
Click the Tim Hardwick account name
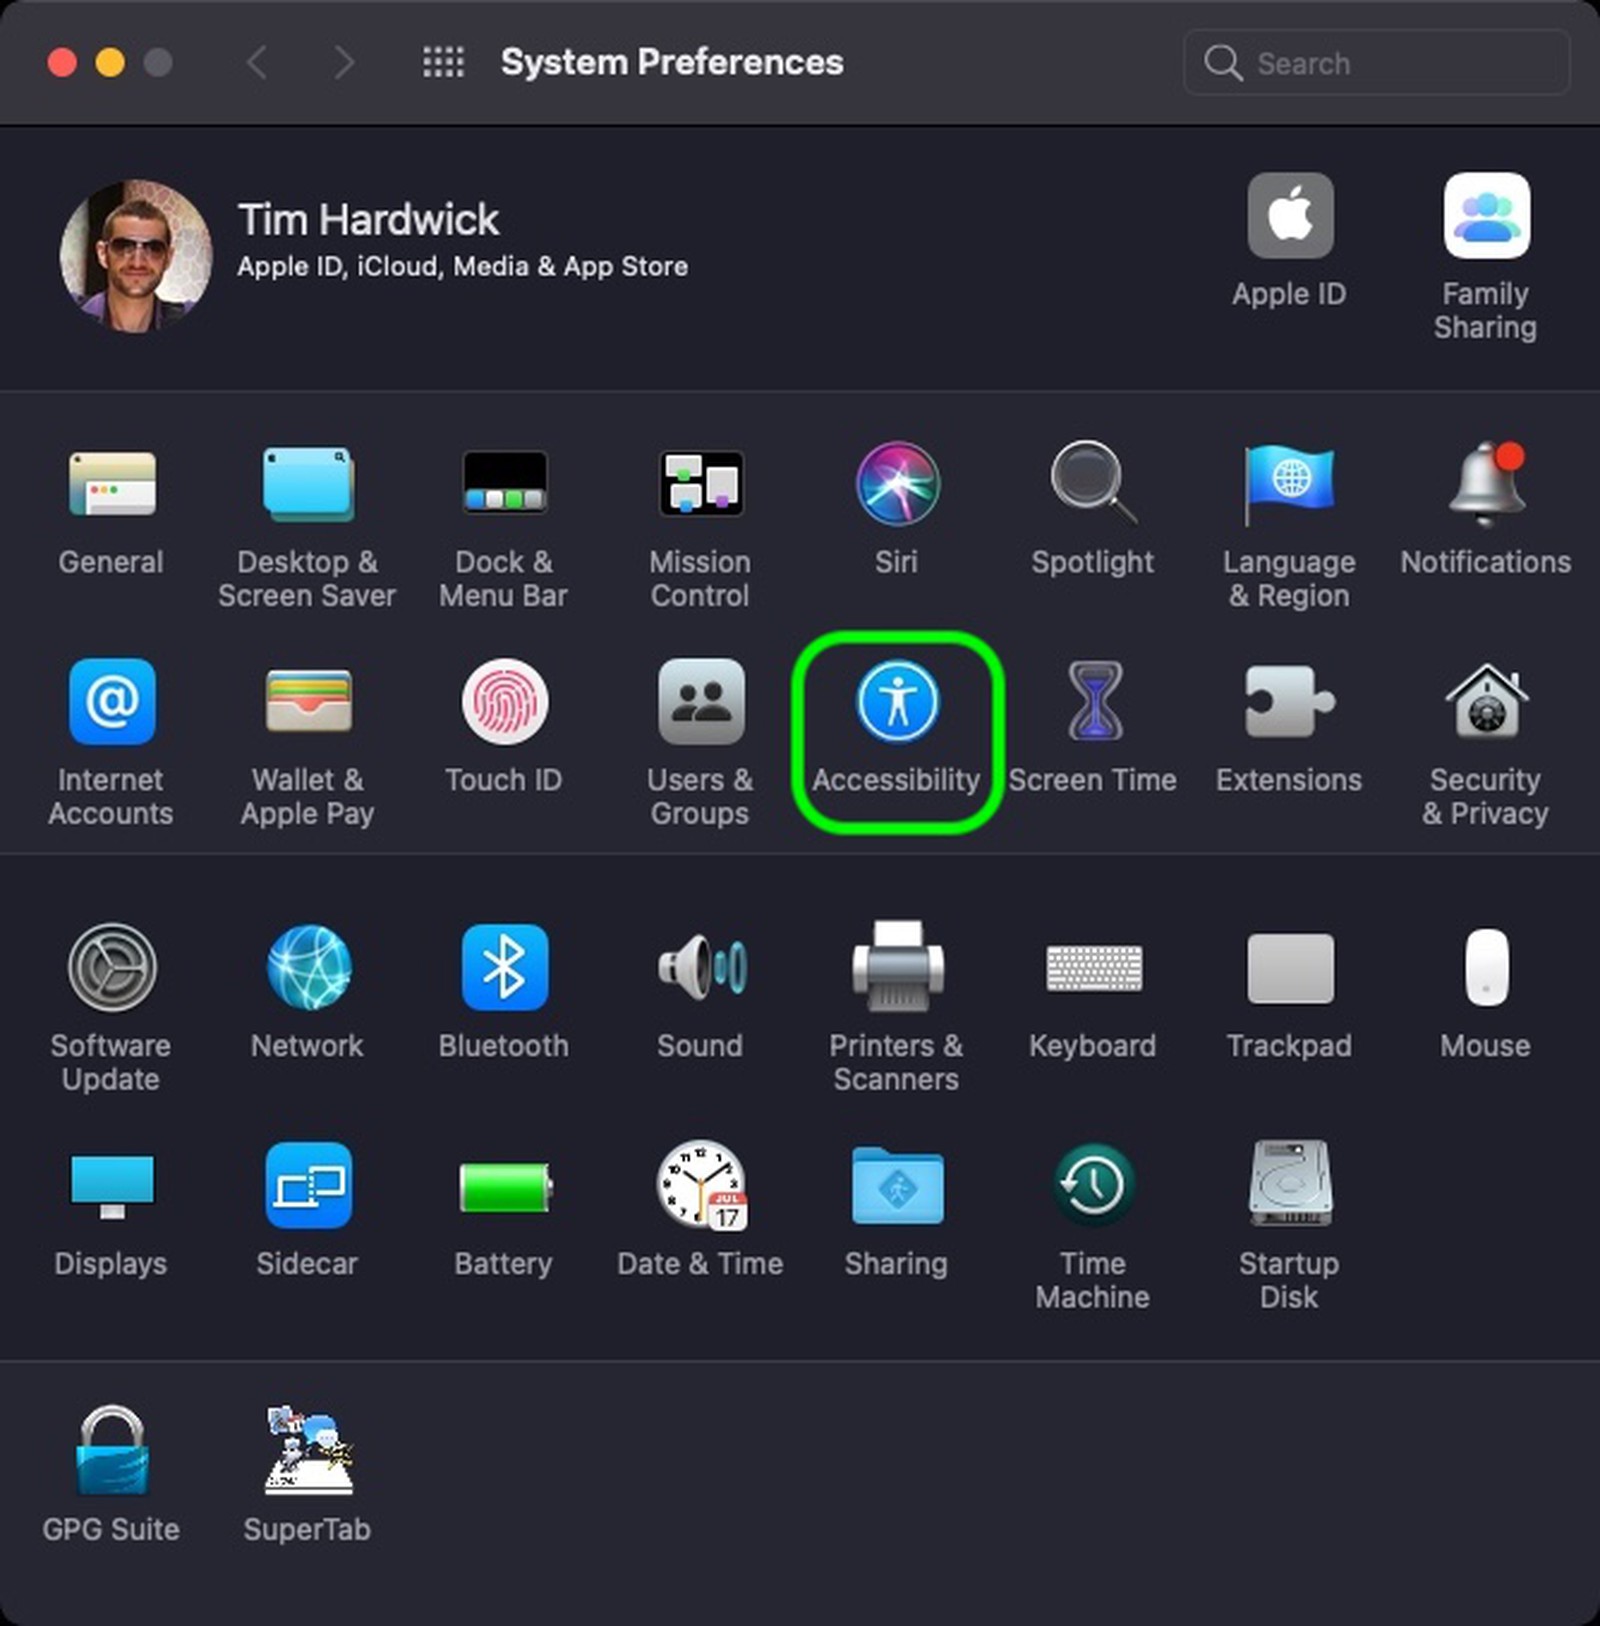pos(368,220)
